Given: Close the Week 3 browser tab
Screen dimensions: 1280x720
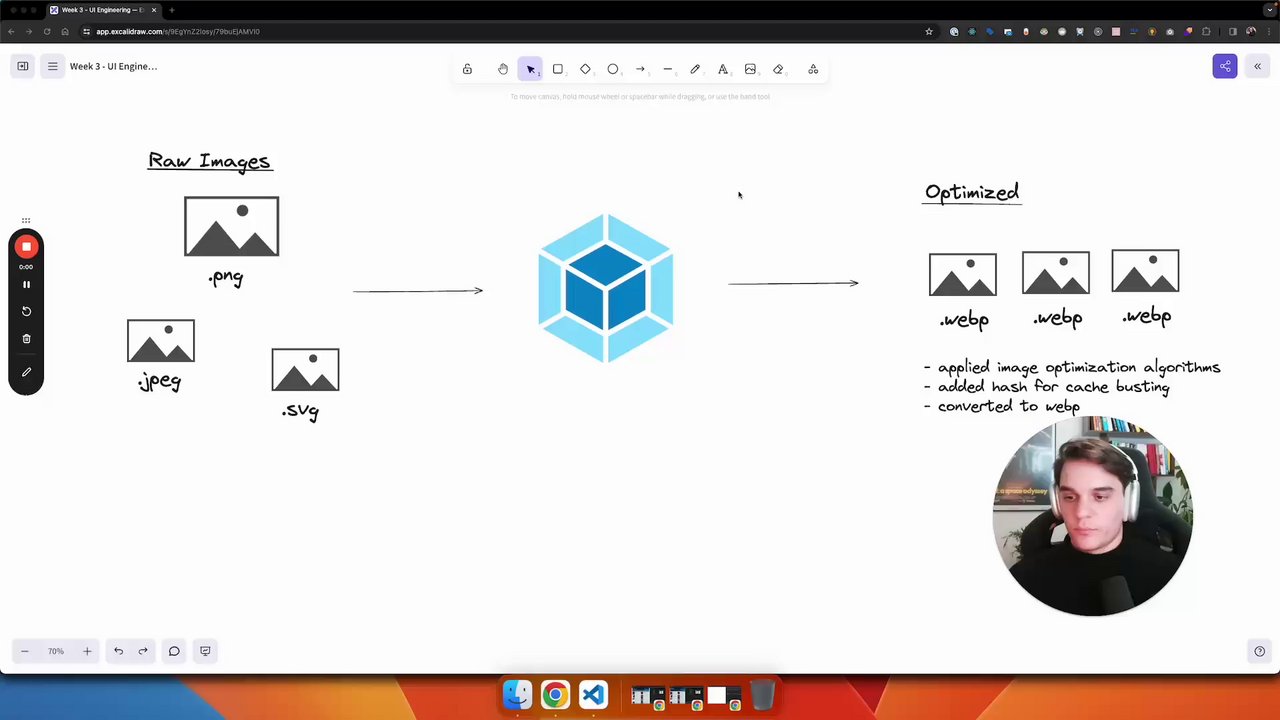Looking at the screenshot, I should pos(154,10).
